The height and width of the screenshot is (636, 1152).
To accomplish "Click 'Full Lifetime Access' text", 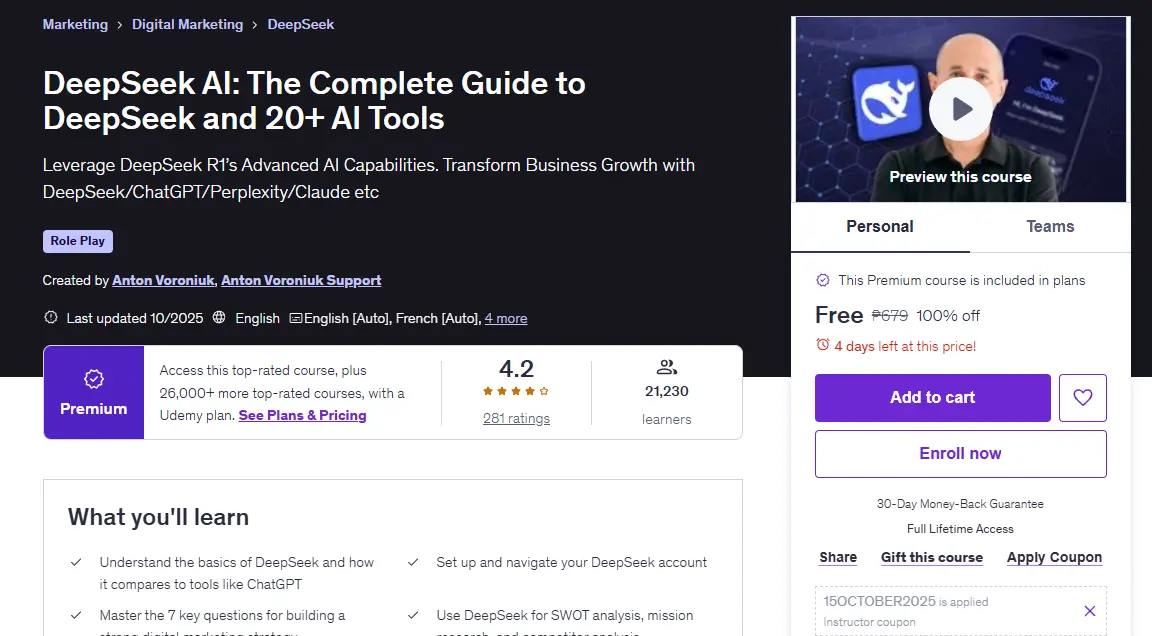I will 960,529.
